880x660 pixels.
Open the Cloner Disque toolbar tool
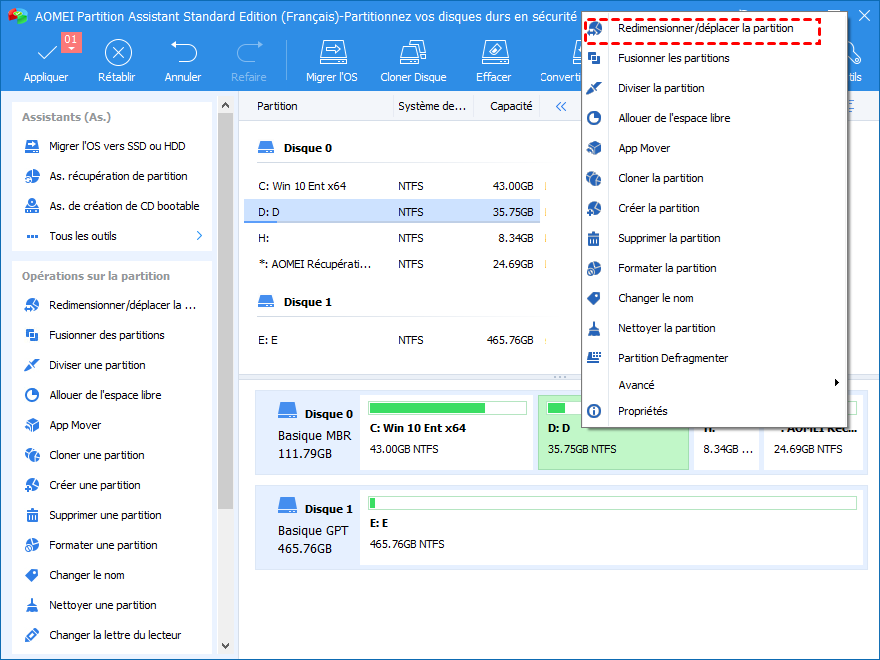pyautogui.click(x=414, y=61)
